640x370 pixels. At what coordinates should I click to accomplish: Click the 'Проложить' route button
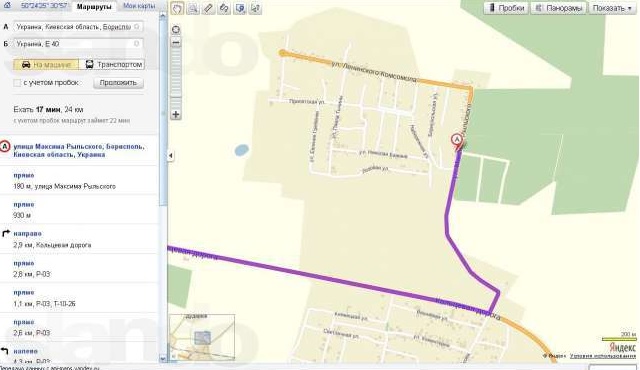[118, 83]
